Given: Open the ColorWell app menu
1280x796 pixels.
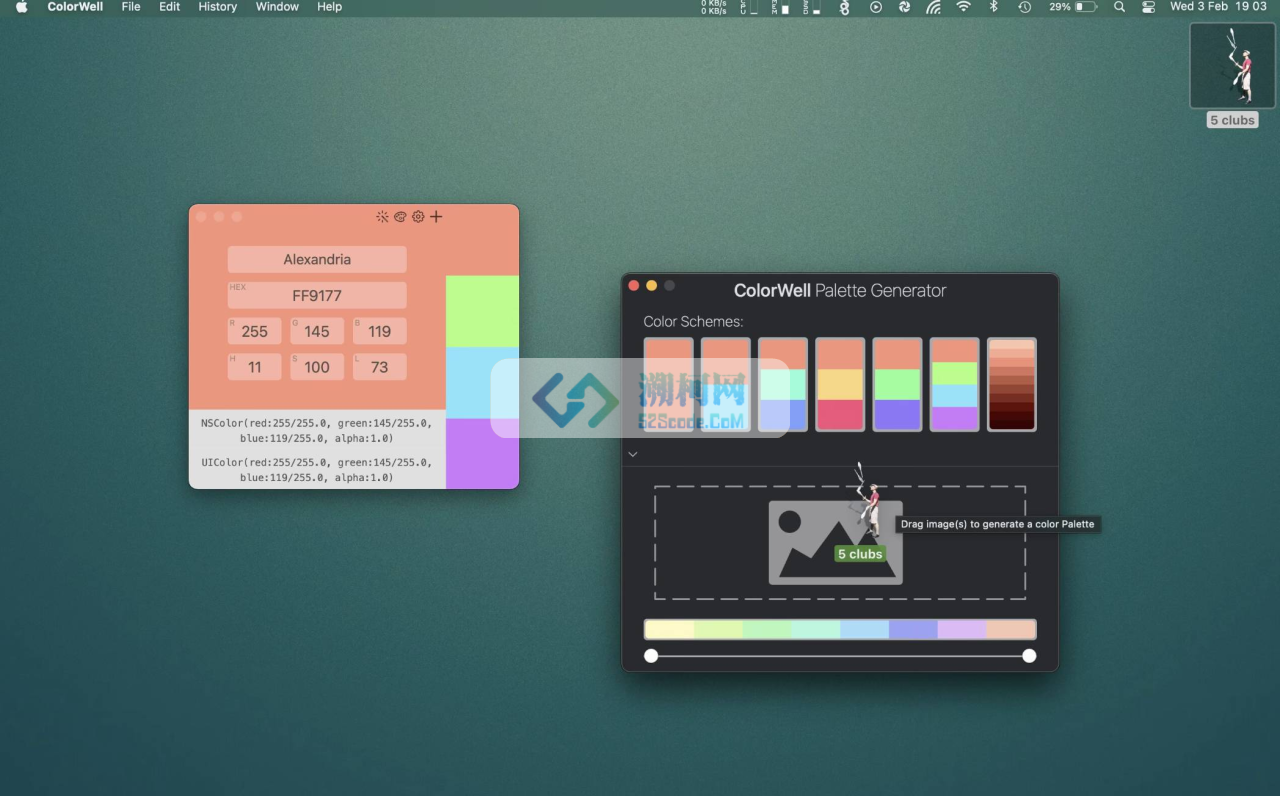Looking at the screenshot, I should tap(75, 7).
